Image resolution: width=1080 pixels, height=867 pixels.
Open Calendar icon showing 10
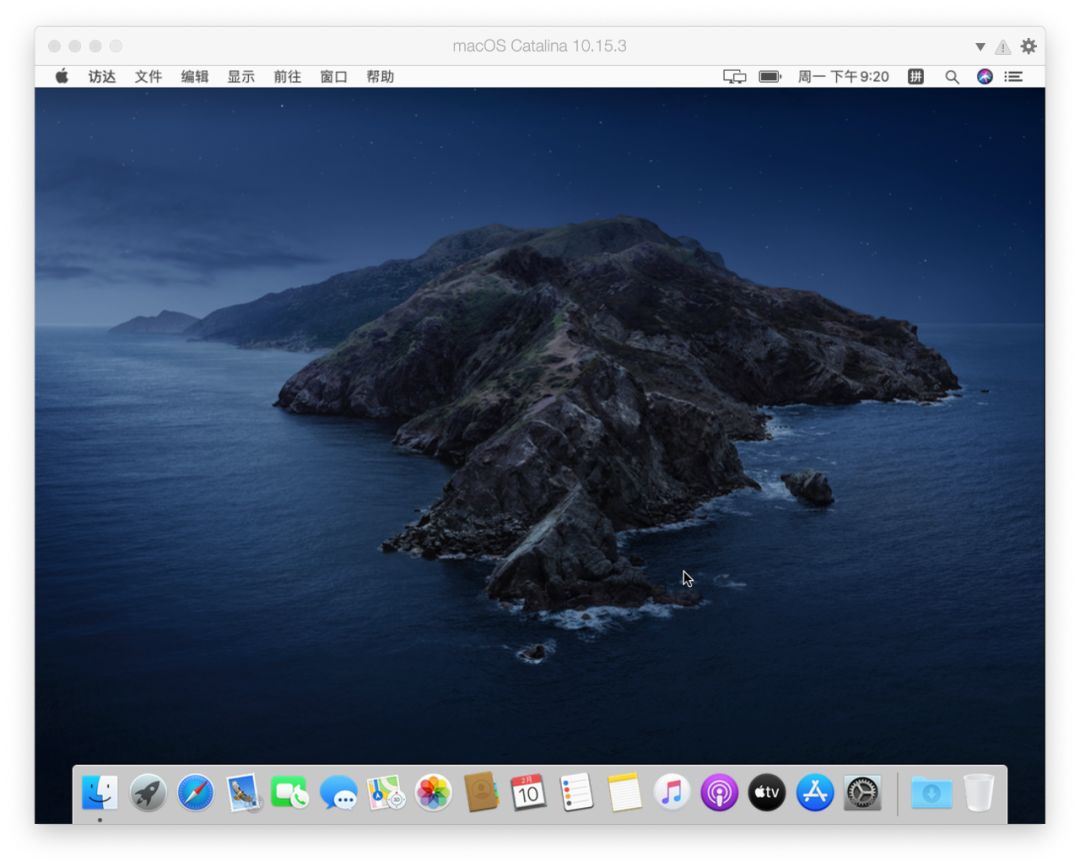tap(528, 792)
